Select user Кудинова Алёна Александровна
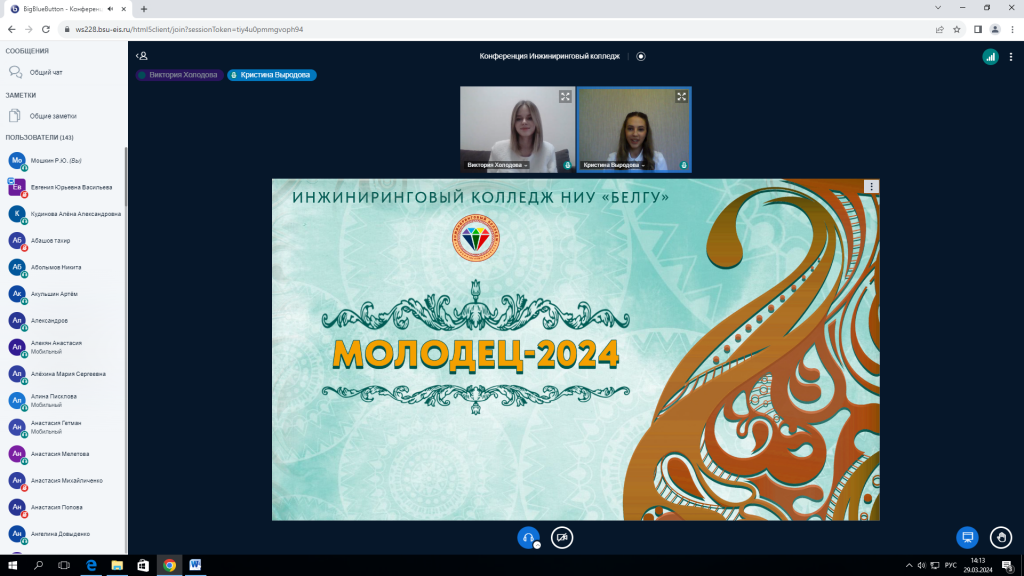Screen dimensions: 1024x576 click(x=63, y=214)
